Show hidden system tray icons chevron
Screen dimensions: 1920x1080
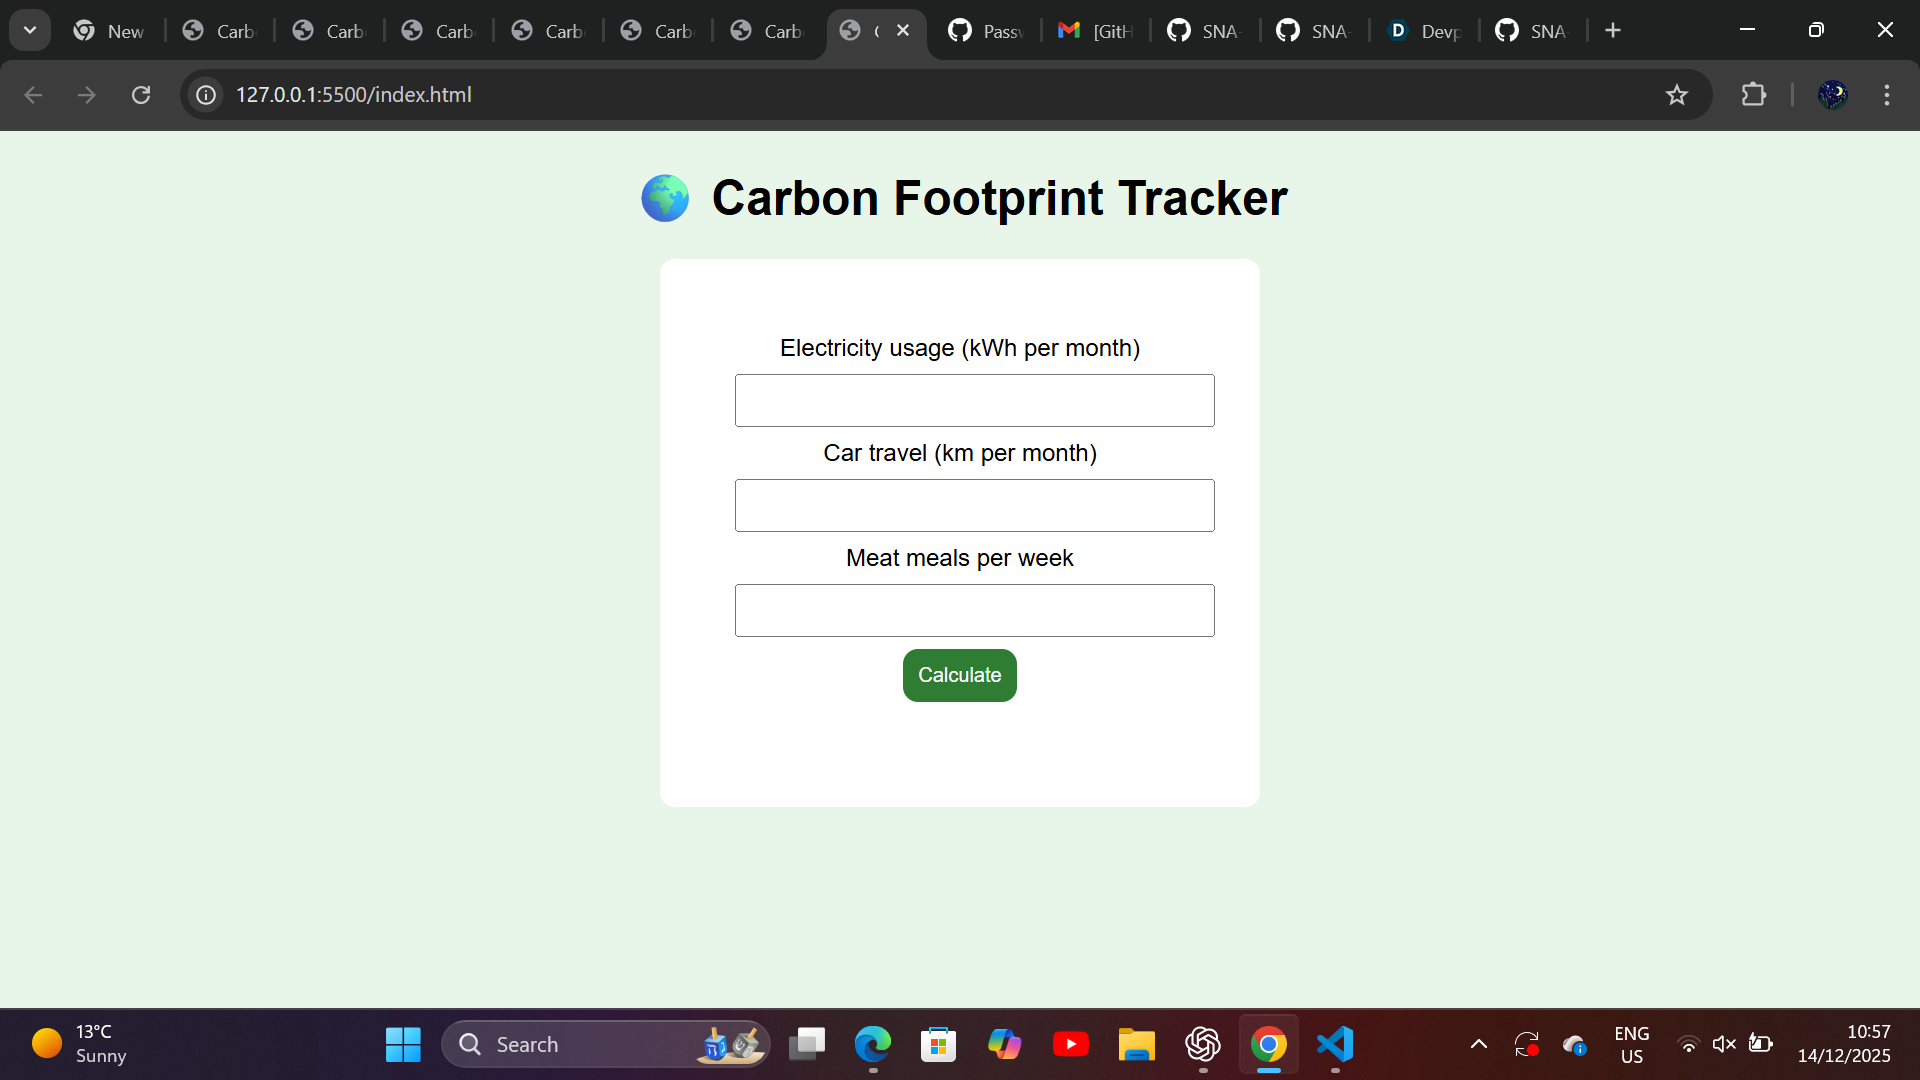tap(1478, 1044)
